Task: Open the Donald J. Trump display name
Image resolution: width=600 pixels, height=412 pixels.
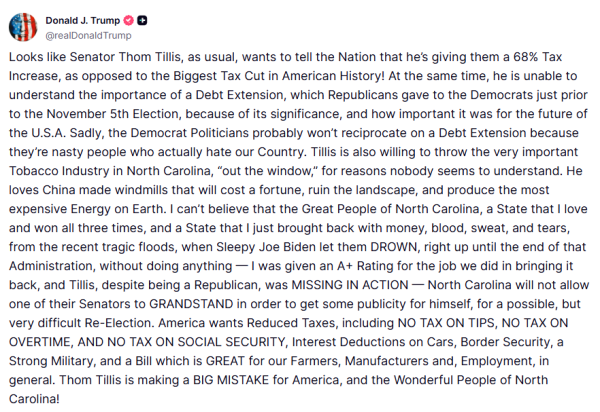Action: click(x=83, y=20)
